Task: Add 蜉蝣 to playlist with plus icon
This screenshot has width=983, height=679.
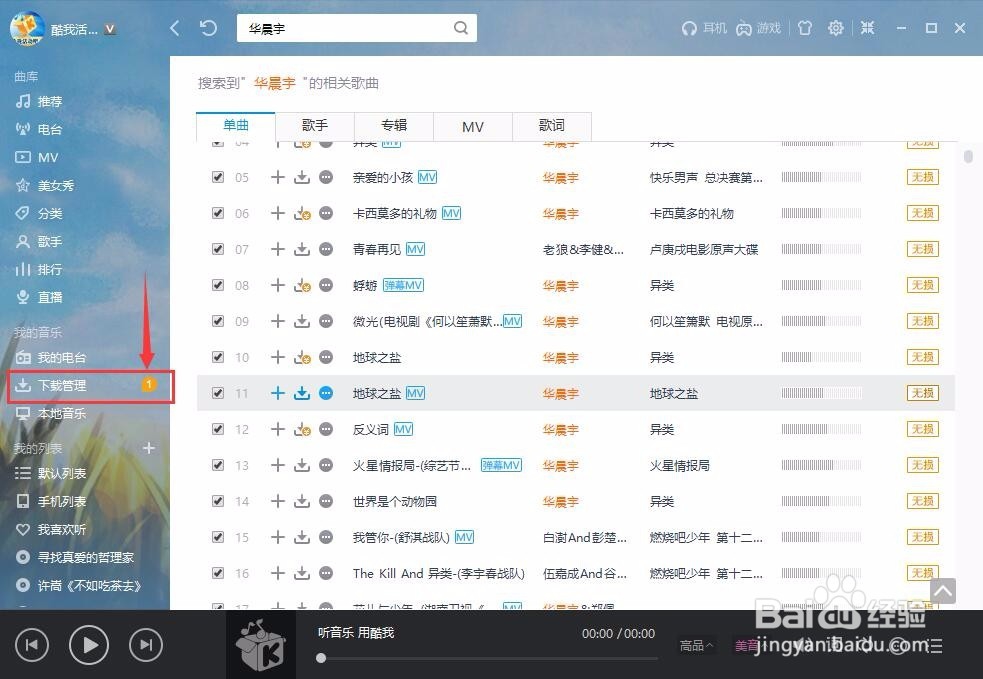Action: coord(277,285)
